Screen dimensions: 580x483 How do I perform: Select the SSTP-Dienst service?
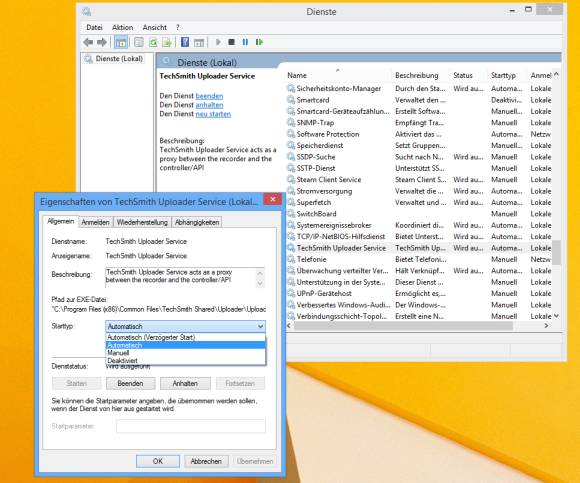pyautogui.click(x=419, y=168)
